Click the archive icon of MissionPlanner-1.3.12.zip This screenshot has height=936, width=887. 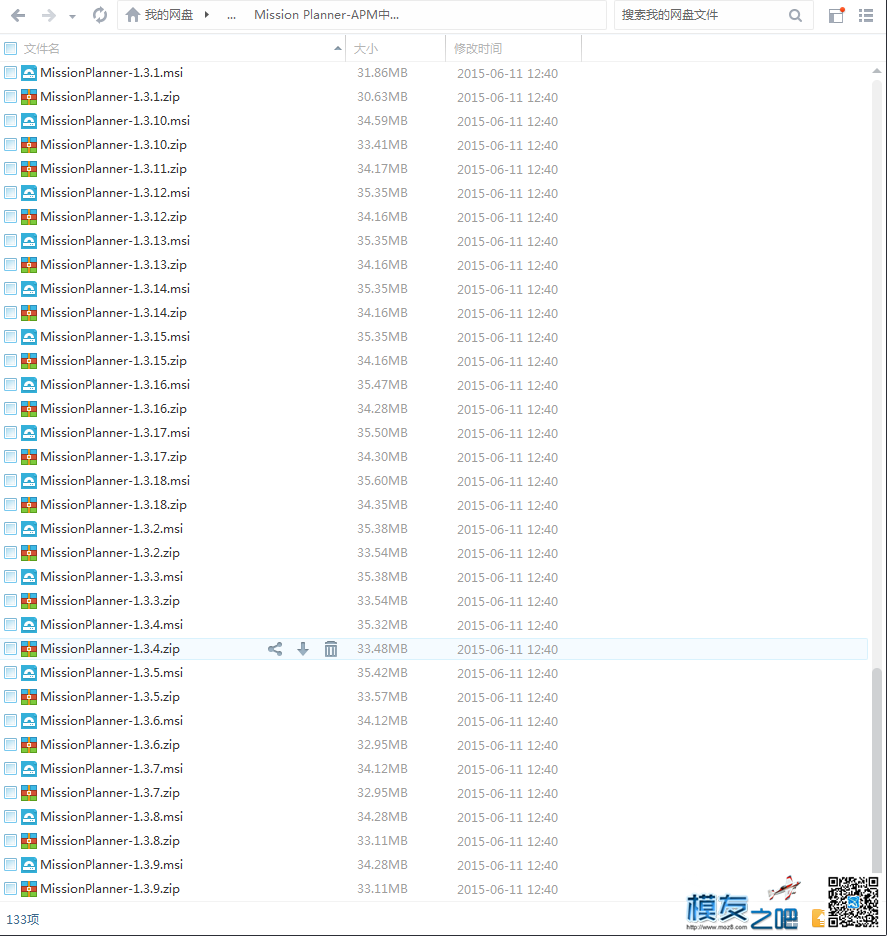point(29,217)
